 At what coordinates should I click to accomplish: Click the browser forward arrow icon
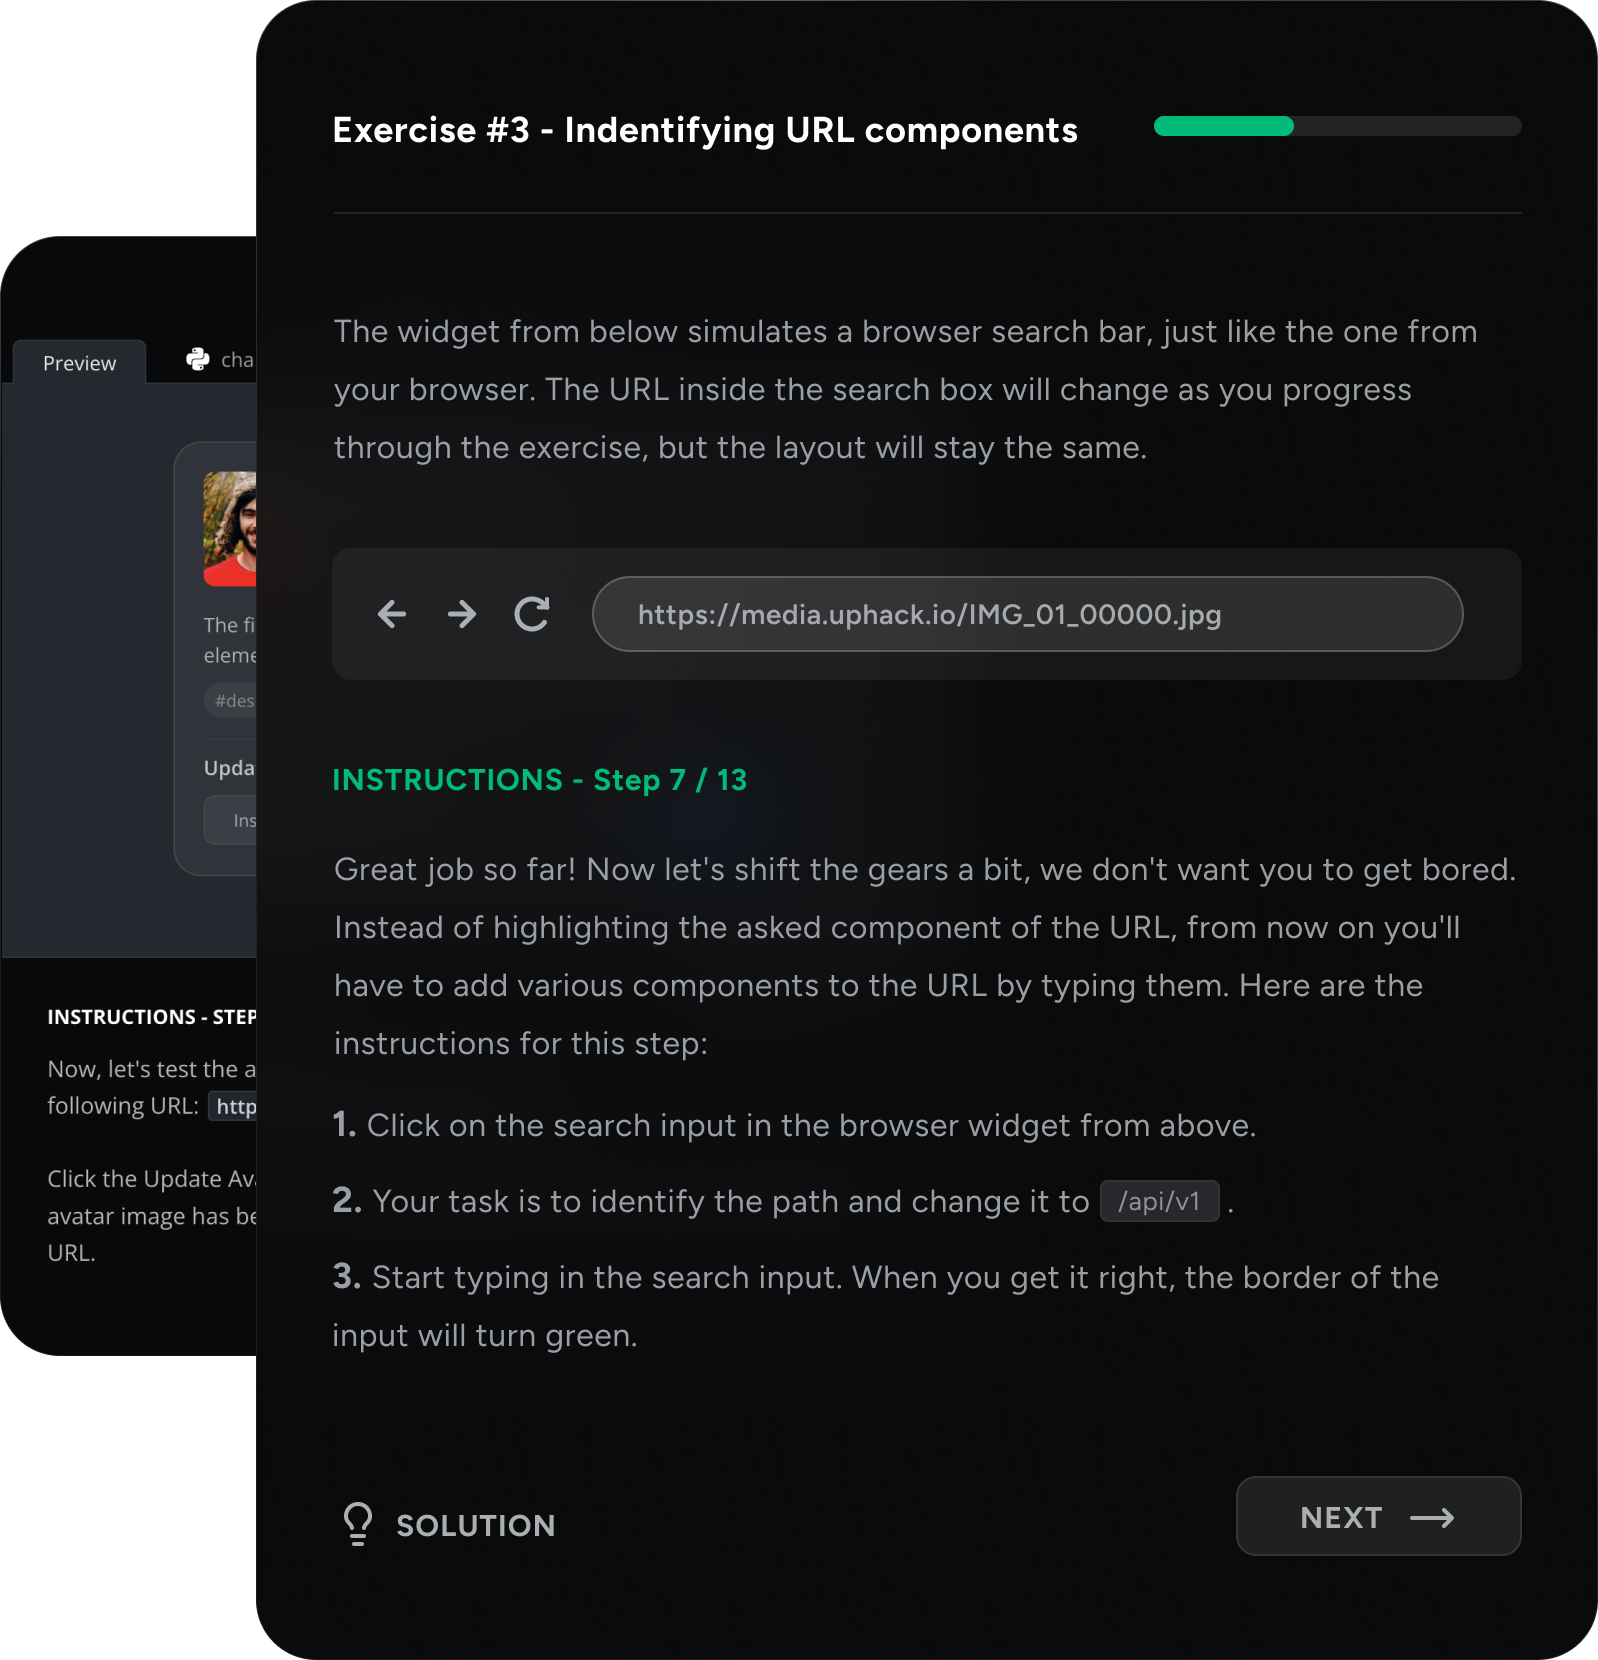[462, 614]
